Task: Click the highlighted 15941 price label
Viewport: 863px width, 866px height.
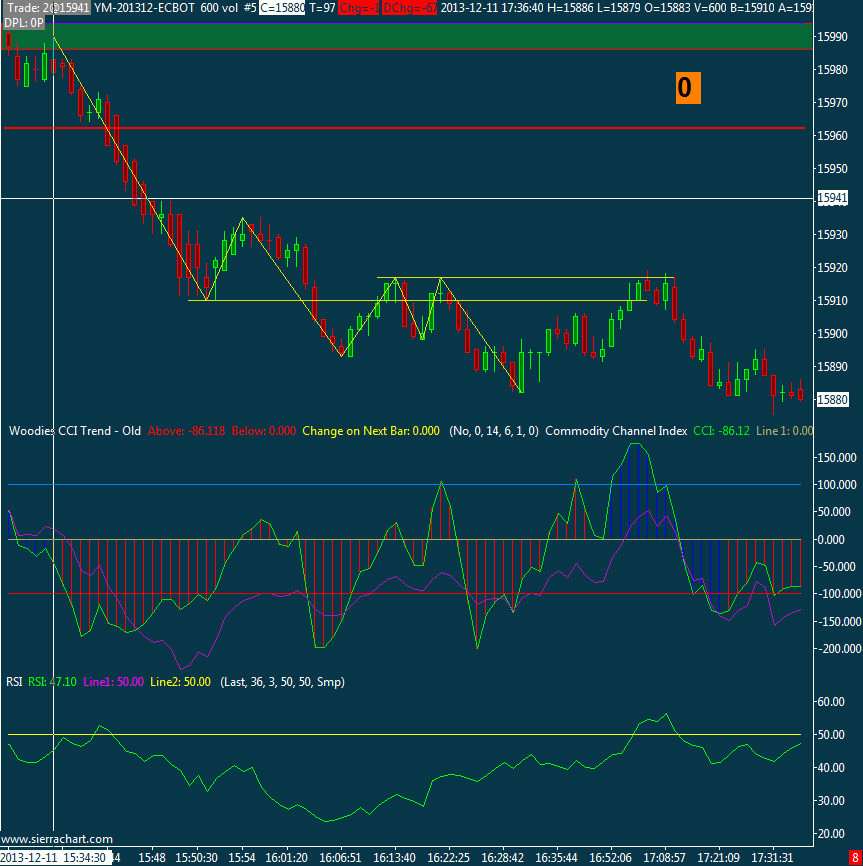Action: click(x=832, y=198)
